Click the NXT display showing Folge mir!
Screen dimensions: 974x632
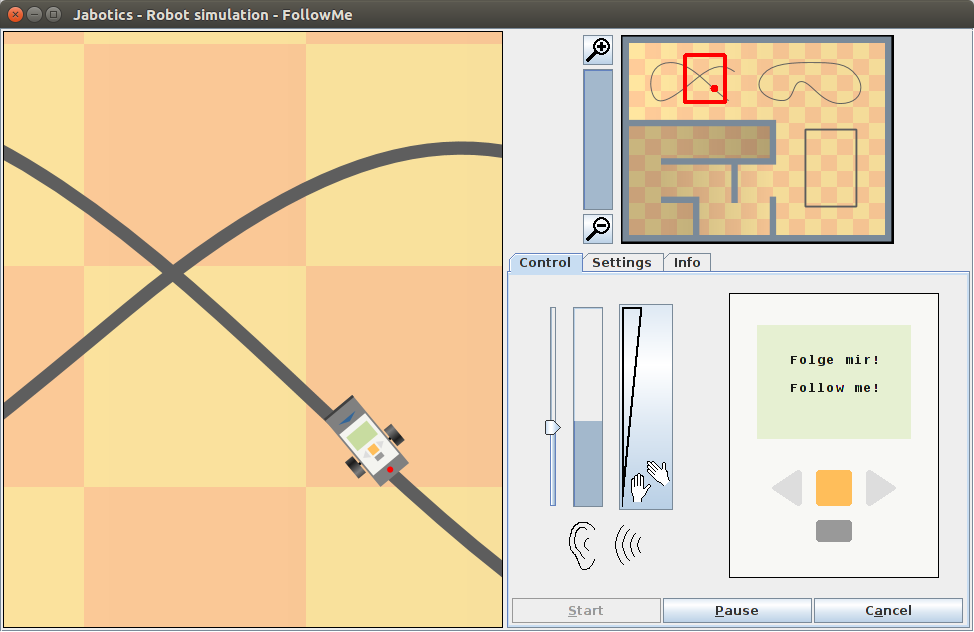click(x=834, y=382)
